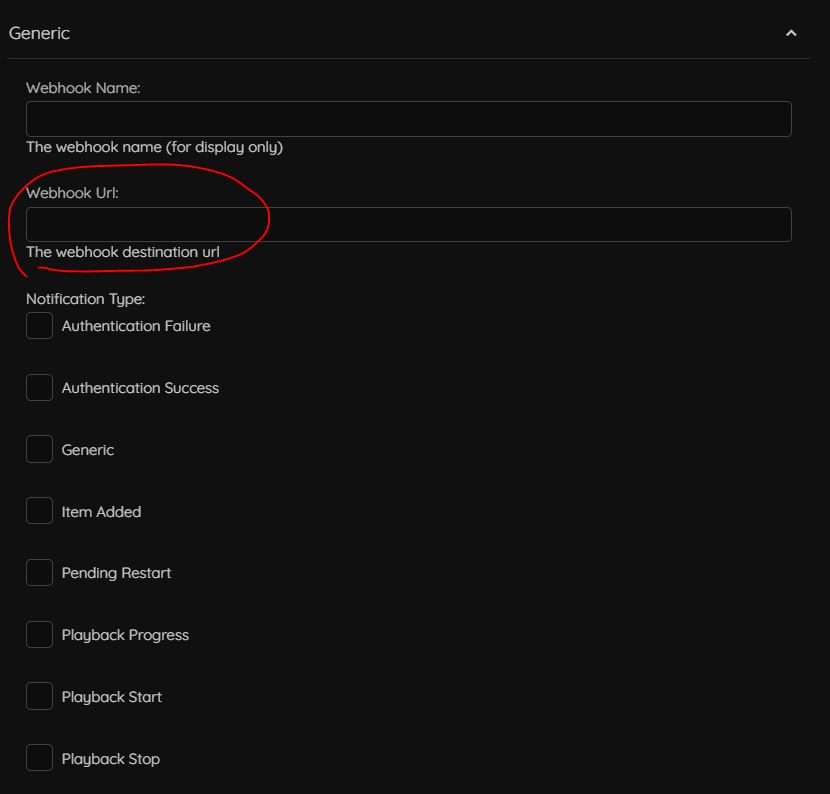Enable Playback Progress notifications
This screenshot has width=830, height=794.
click(39, 634)
